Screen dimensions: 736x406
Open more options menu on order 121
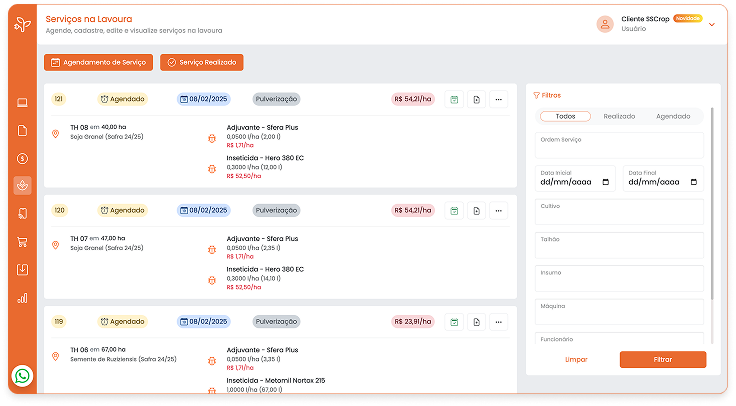pos(499,99)
